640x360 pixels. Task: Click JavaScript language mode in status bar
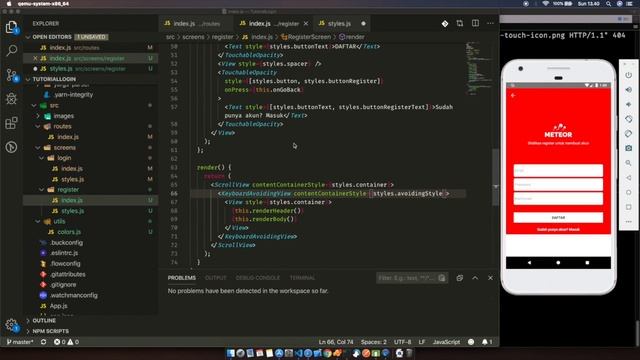446,342
